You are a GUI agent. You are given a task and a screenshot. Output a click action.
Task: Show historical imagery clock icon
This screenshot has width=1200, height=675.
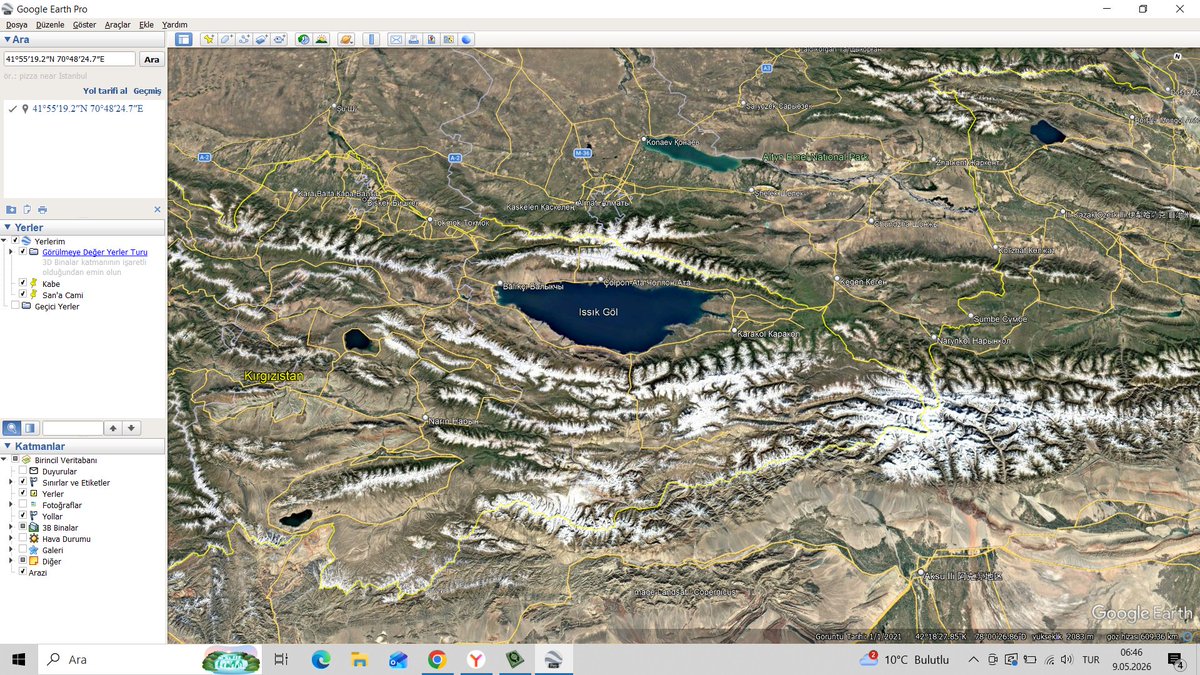(303, 39)
